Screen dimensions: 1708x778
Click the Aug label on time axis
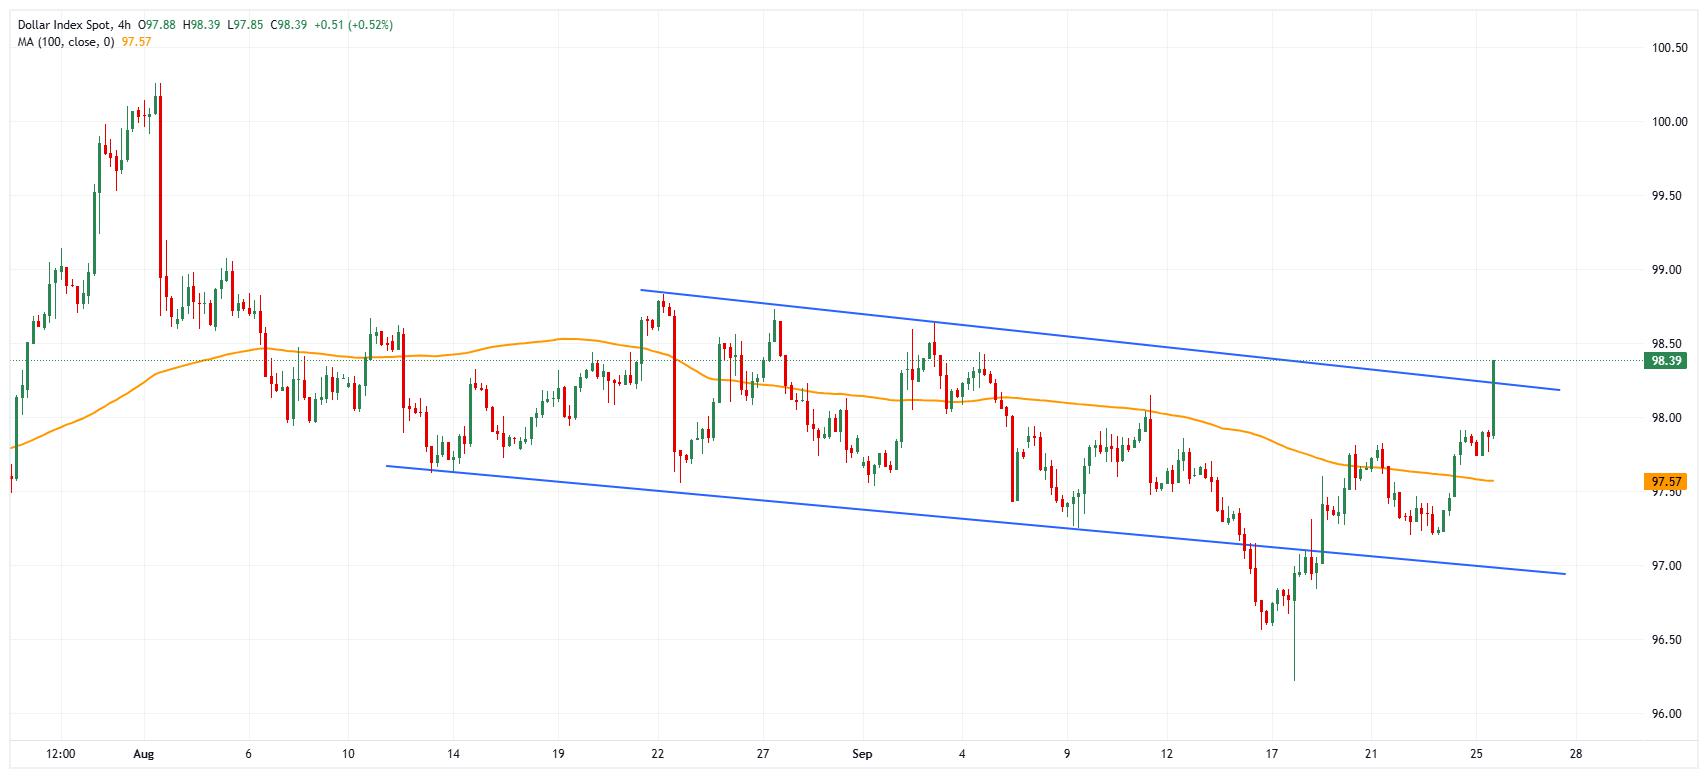[x=144, y=753]
